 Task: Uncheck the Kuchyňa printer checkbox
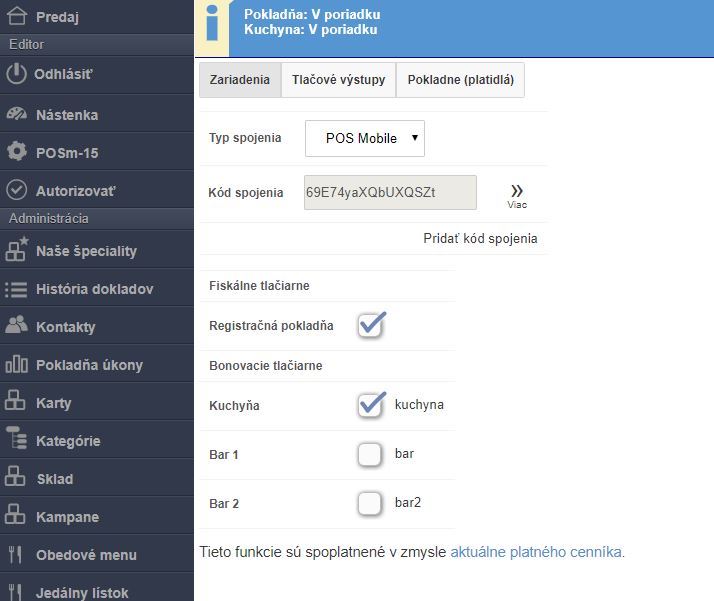tap(371, 405)
